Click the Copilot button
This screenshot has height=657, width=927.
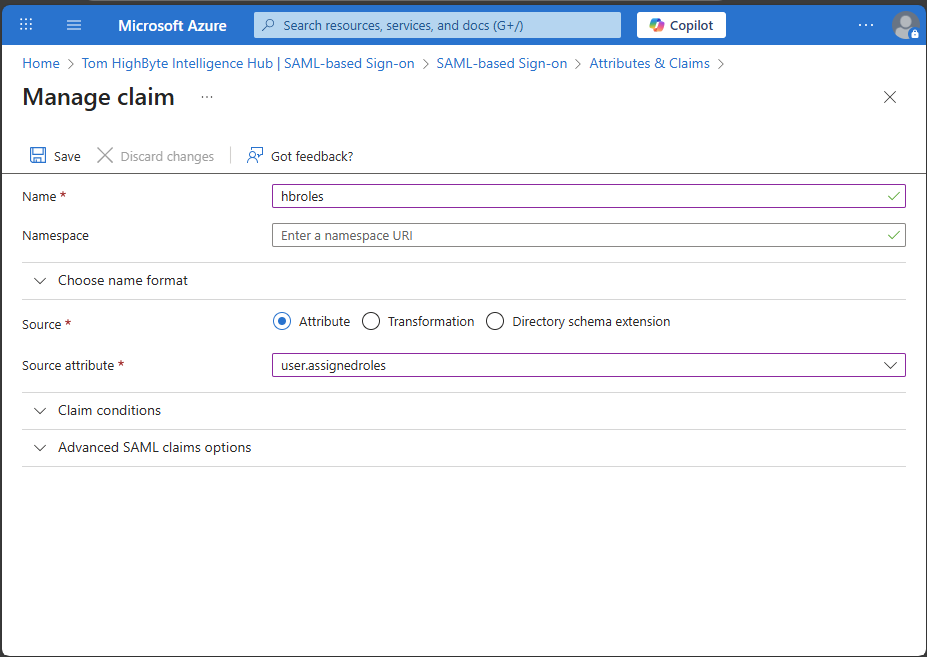click(681, 25)
